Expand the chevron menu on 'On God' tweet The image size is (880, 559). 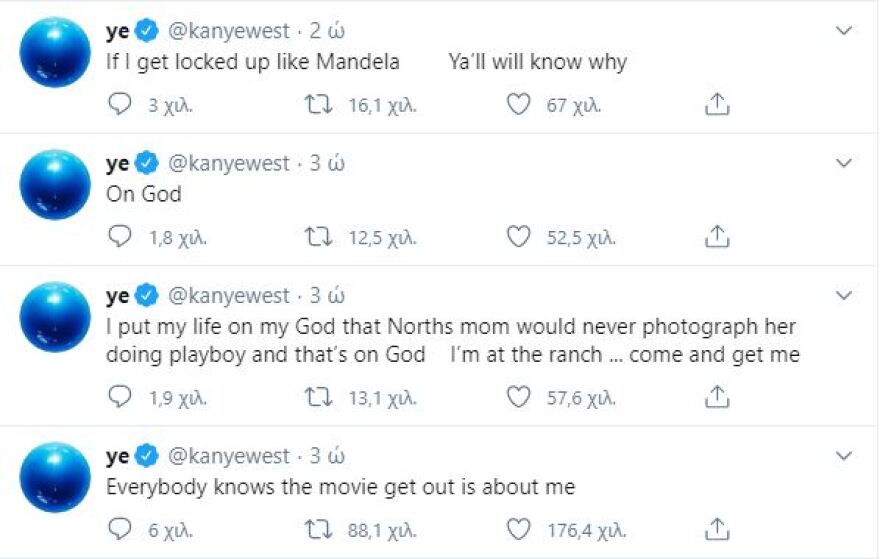click(844, 163)
